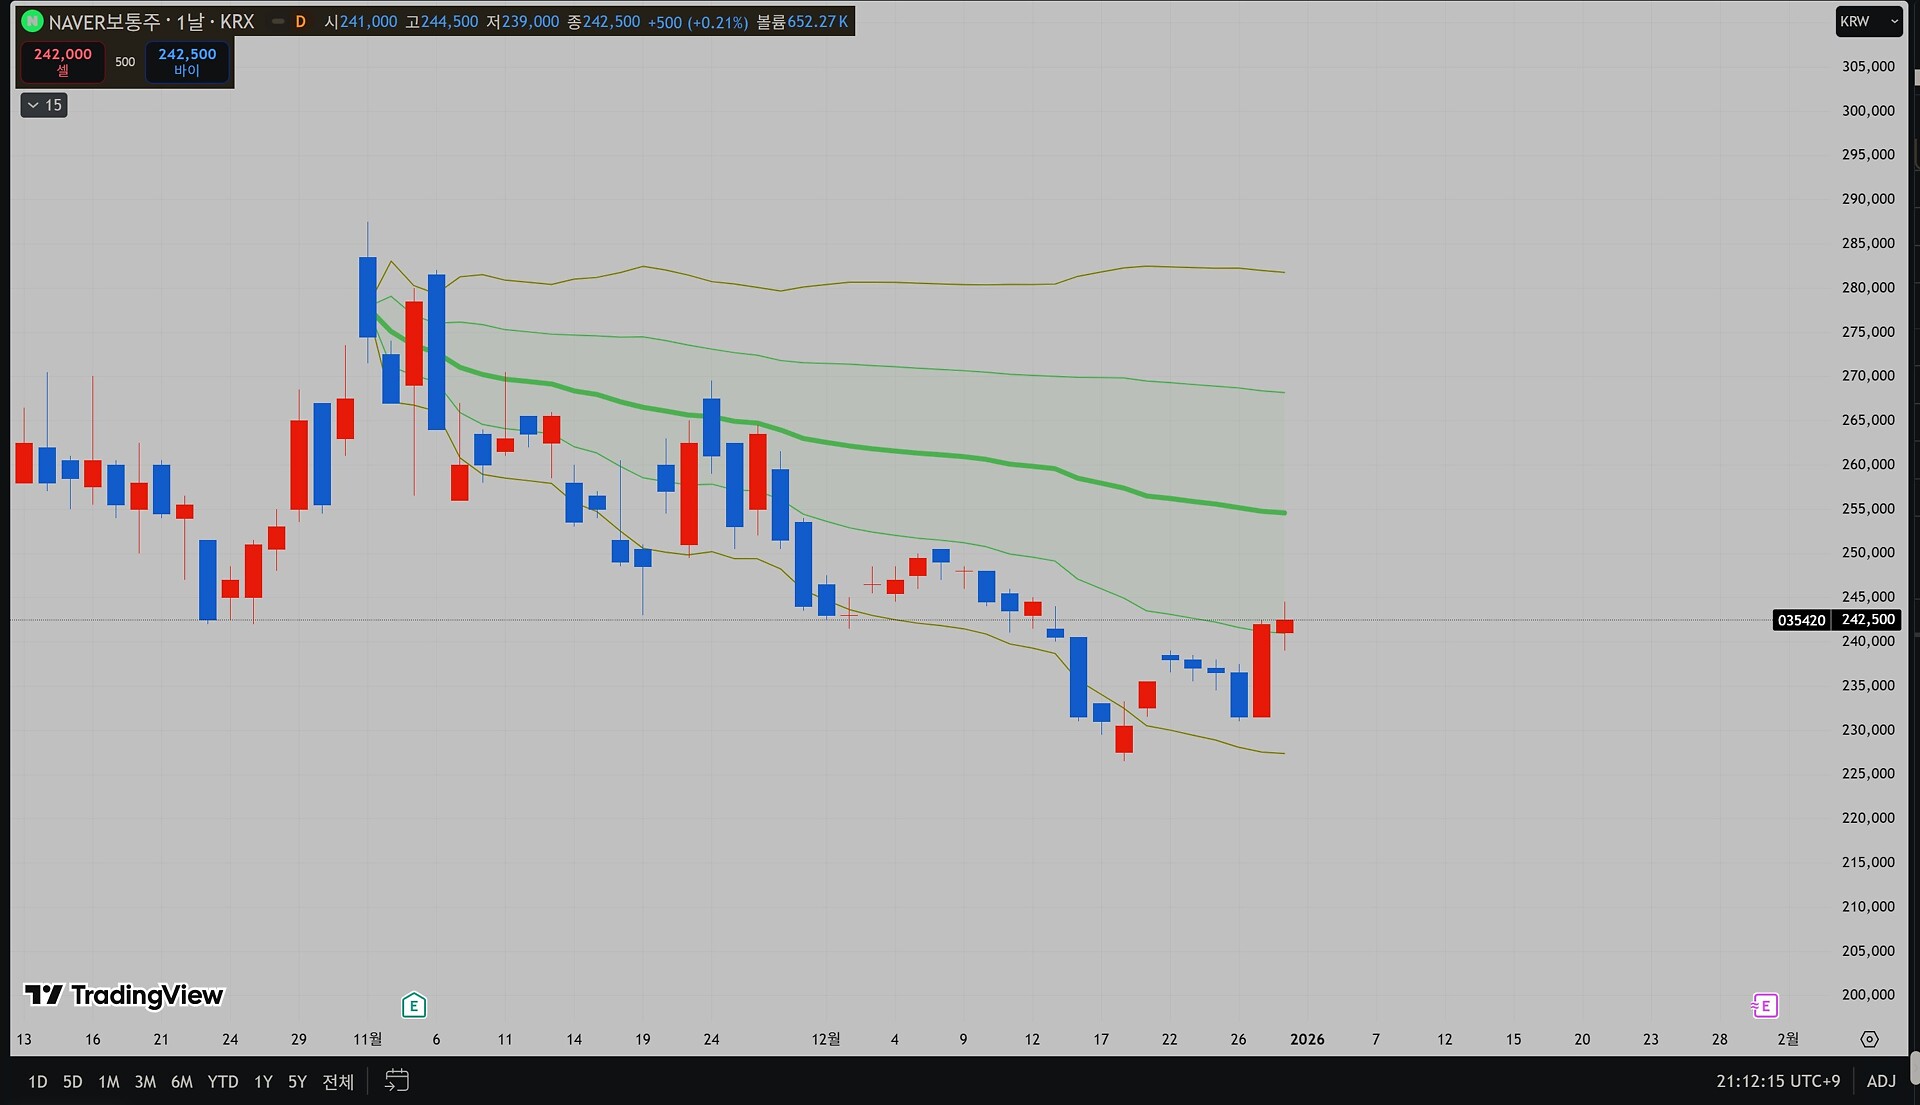
Task: Click the TradingView logo
Action: click(x=124, y=995)
